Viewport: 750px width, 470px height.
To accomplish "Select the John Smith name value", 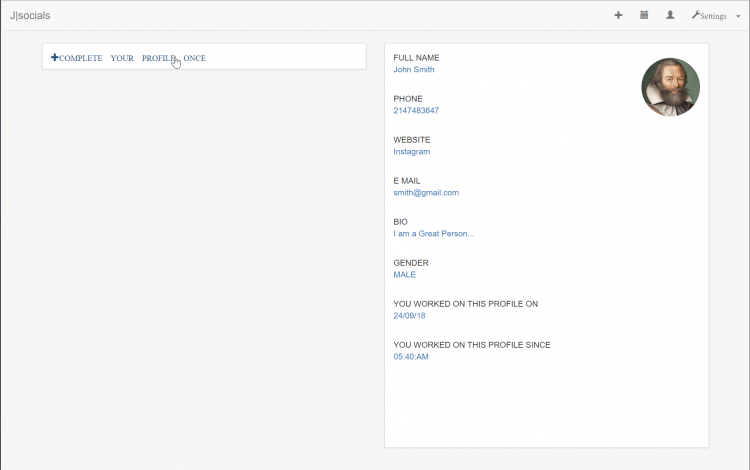I will 414,69.
